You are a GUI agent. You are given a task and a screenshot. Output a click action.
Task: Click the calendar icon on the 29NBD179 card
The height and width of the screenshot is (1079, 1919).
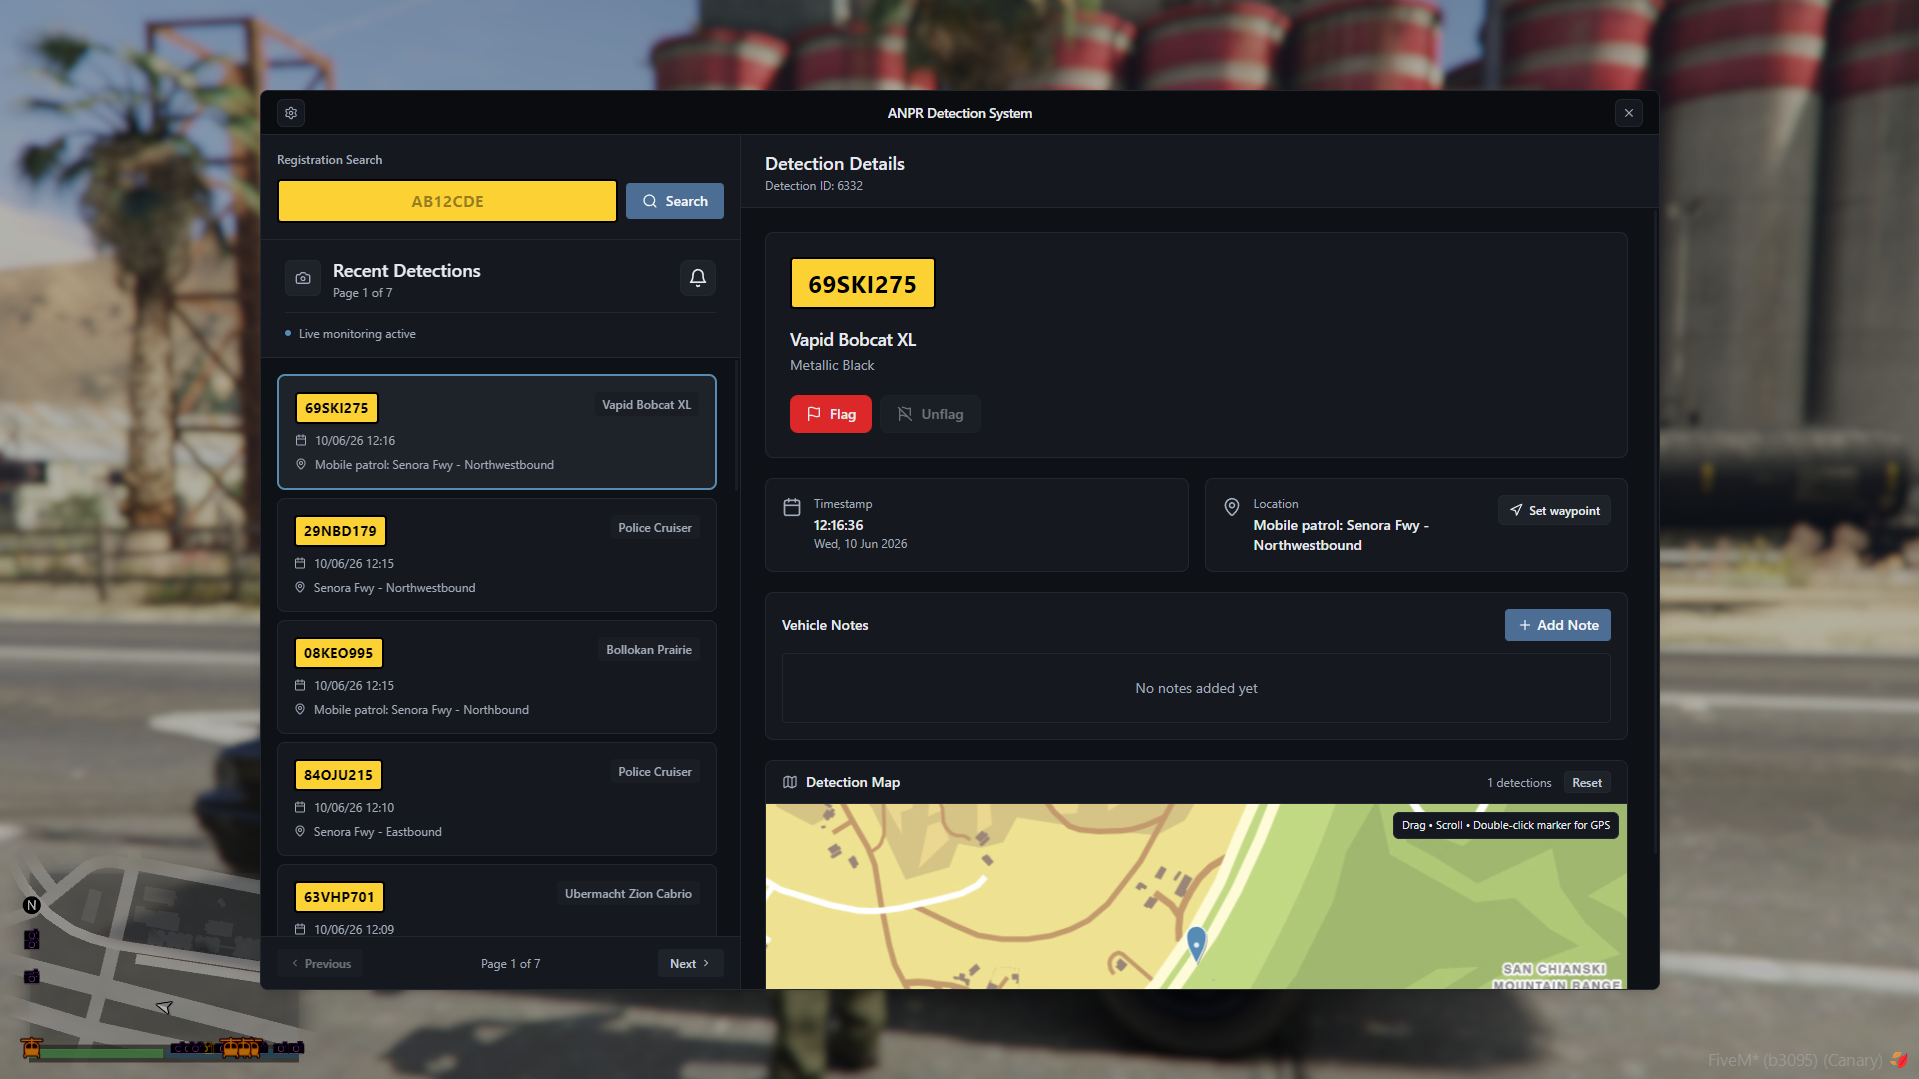point(300,564)
